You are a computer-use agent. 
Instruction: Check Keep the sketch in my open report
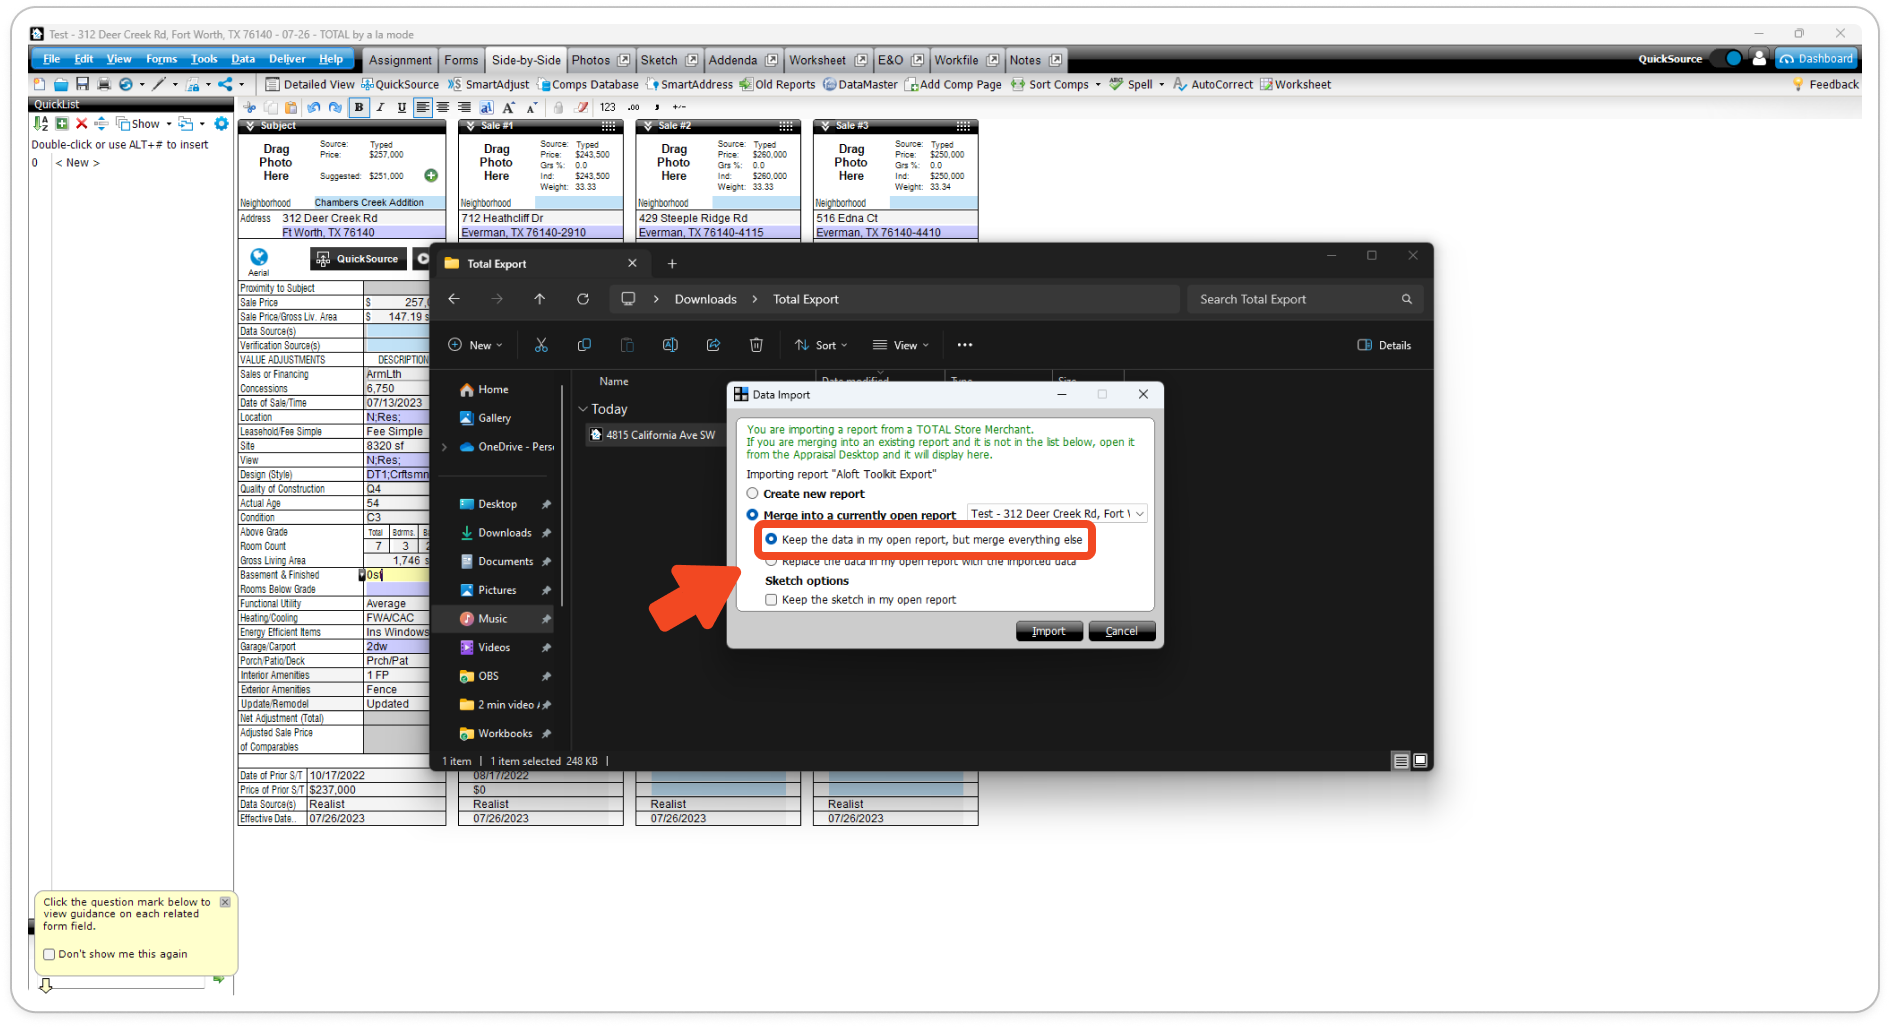click(771, 600)
